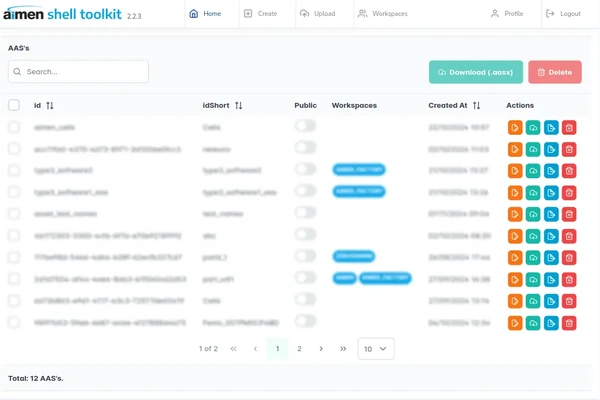This screenshot has height=400, width=600.
Task: Click red trash icon in the last row
Action: pos(569,323)
